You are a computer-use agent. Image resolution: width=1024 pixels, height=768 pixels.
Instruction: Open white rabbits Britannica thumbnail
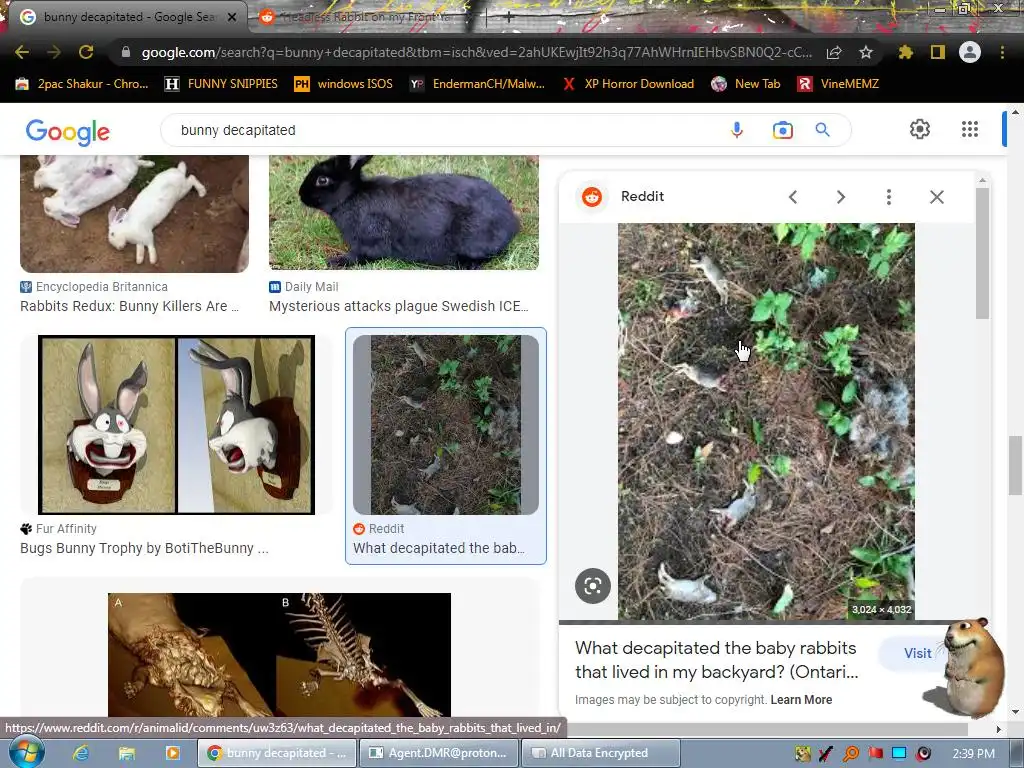[135, 214]
